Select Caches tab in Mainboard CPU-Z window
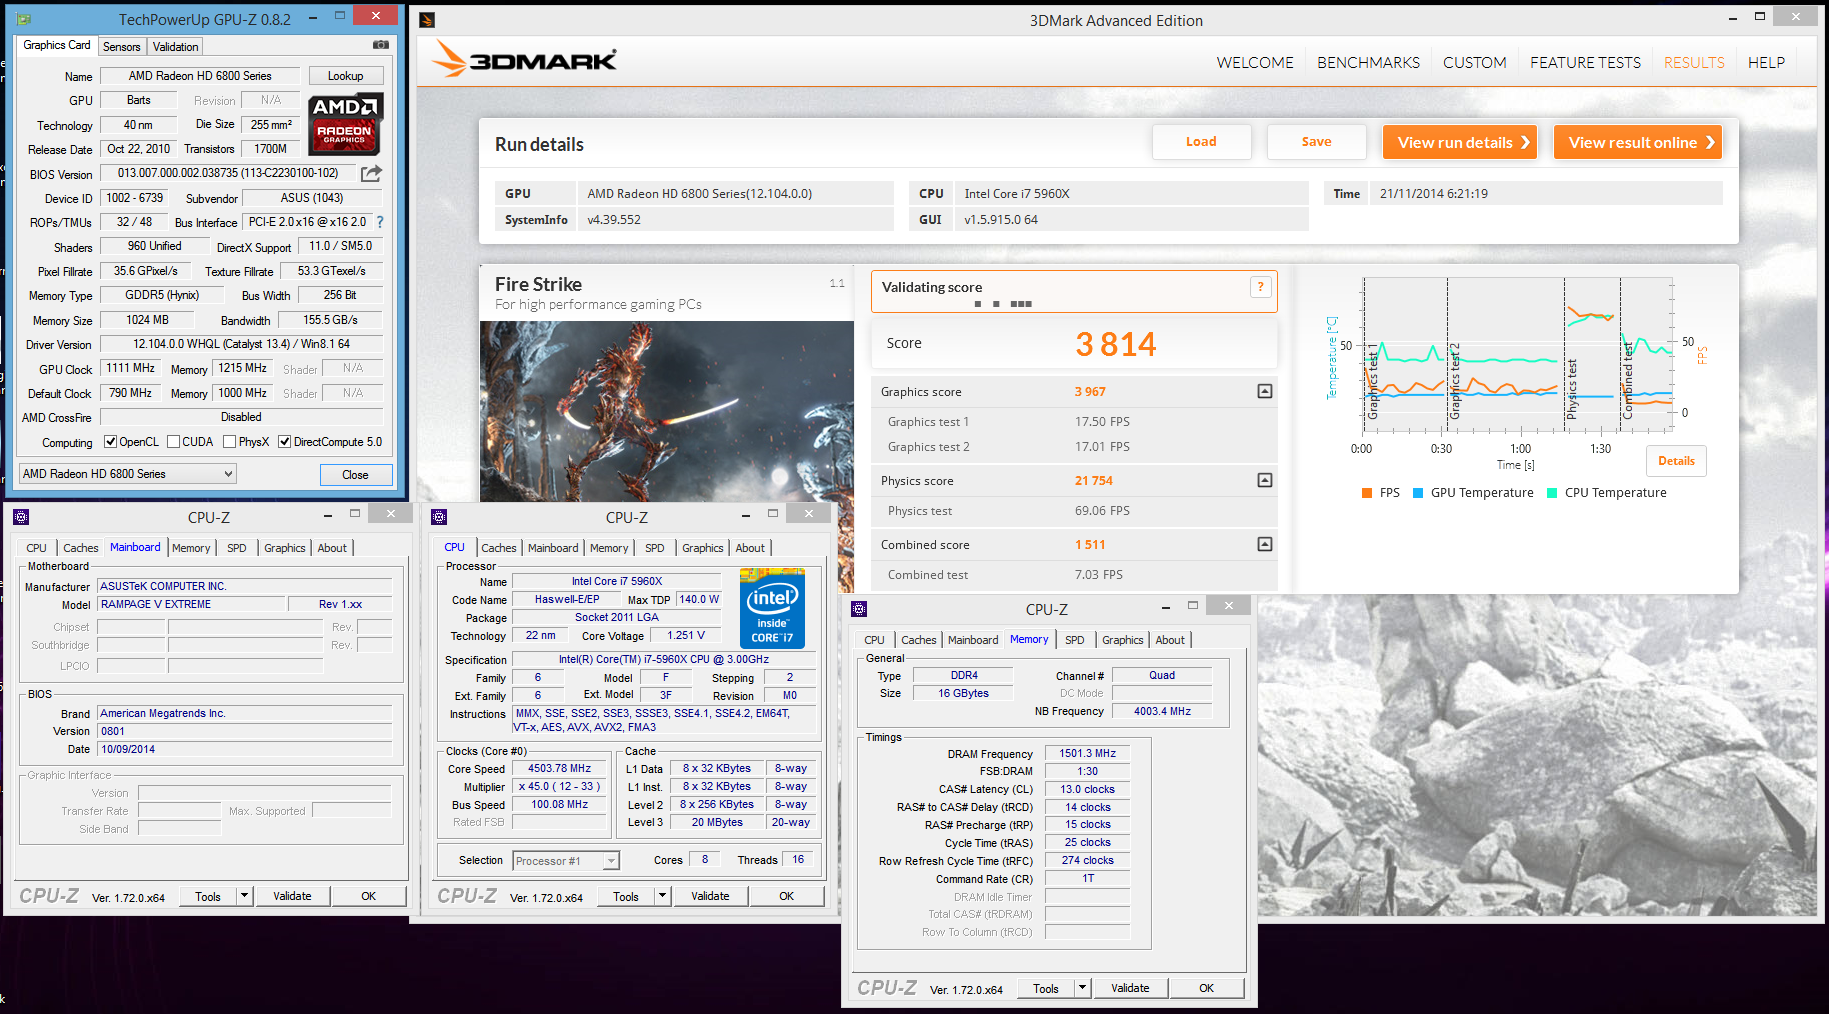Image resolution: width=1829 pixels, height=1014 pixels. click(x=81, y=548)
